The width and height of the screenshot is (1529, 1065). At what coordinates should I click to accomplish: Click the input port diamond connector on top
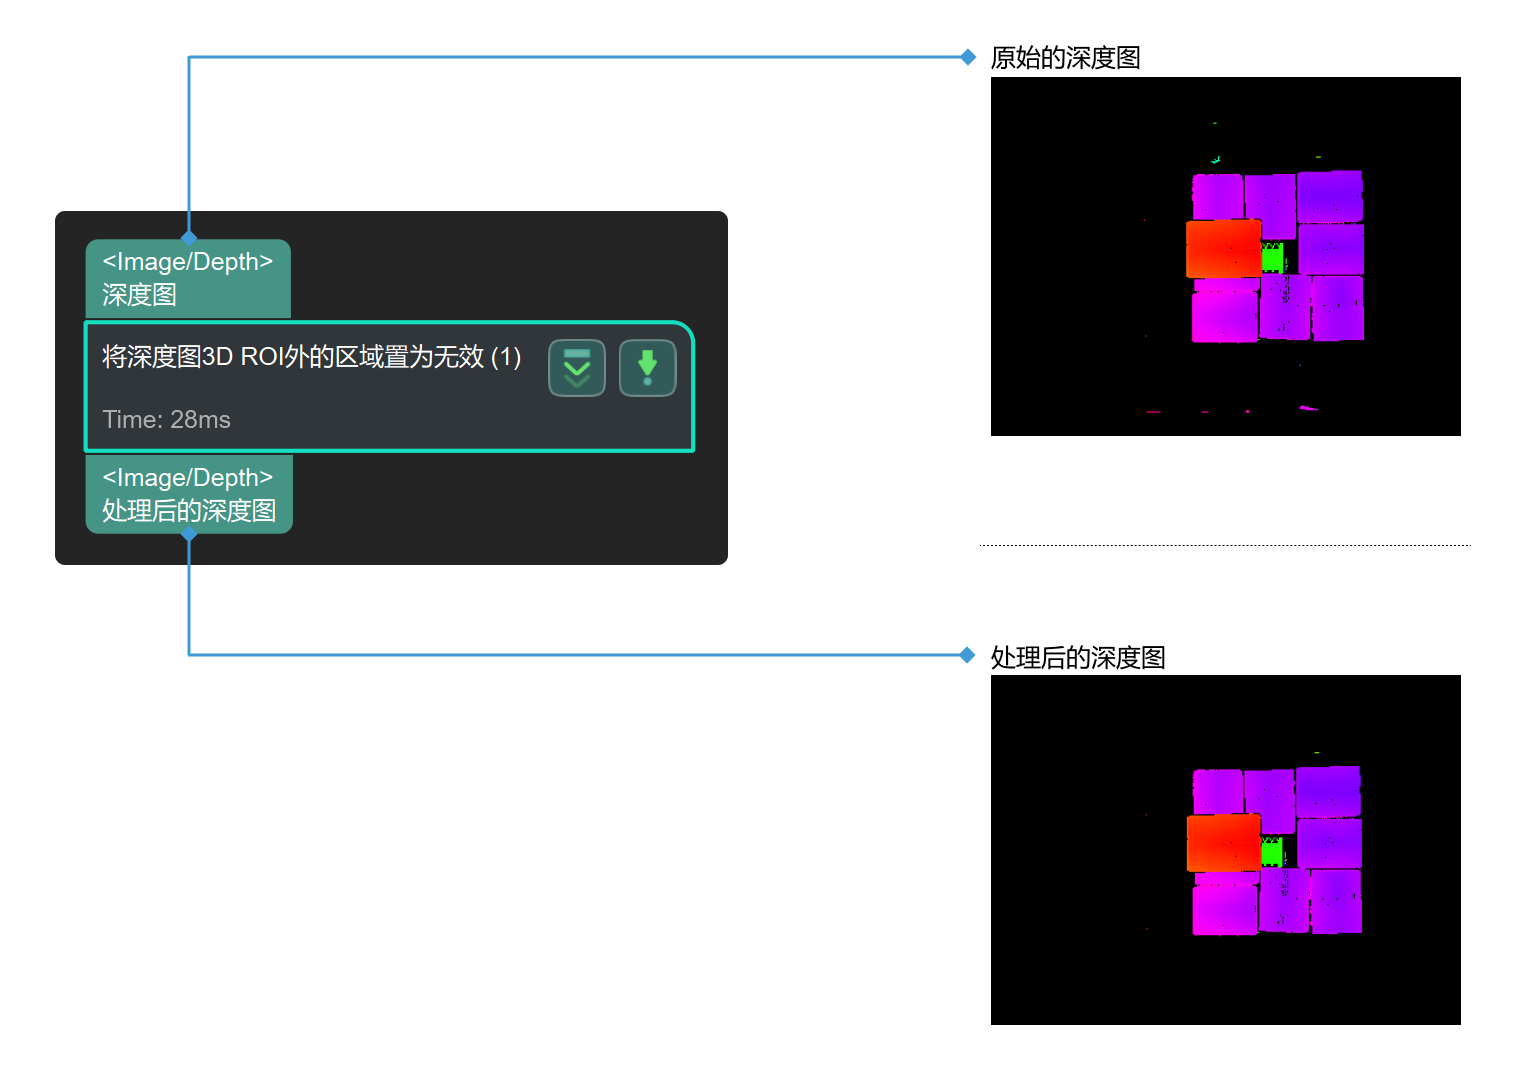click(x=189, y=238)
